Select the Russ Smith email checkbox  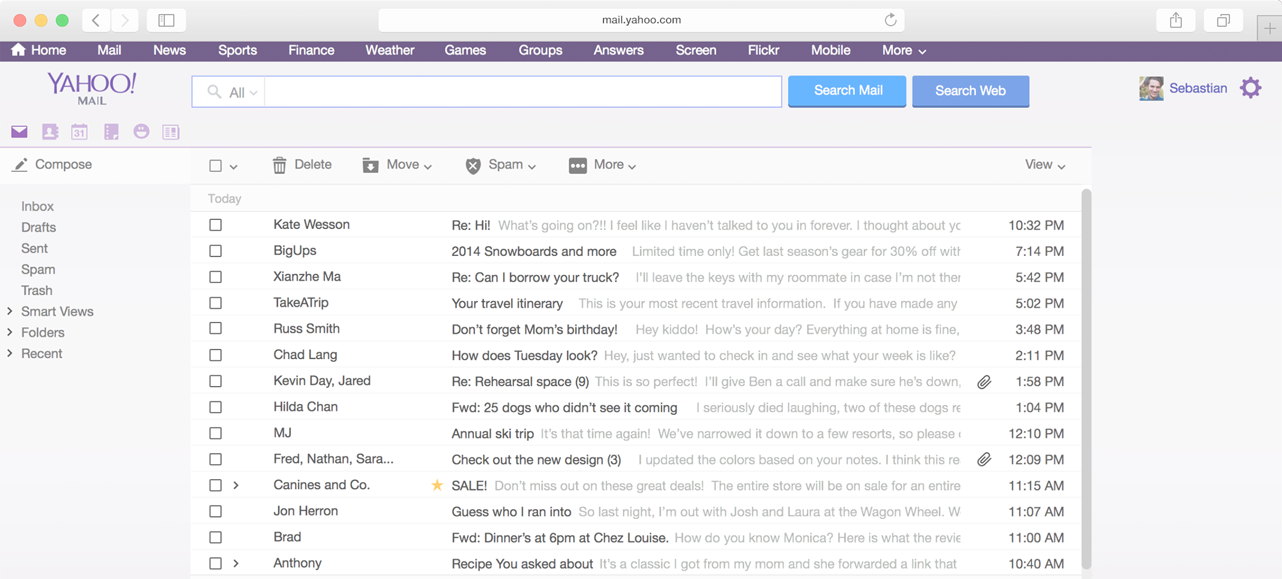(x=215, y=329)
